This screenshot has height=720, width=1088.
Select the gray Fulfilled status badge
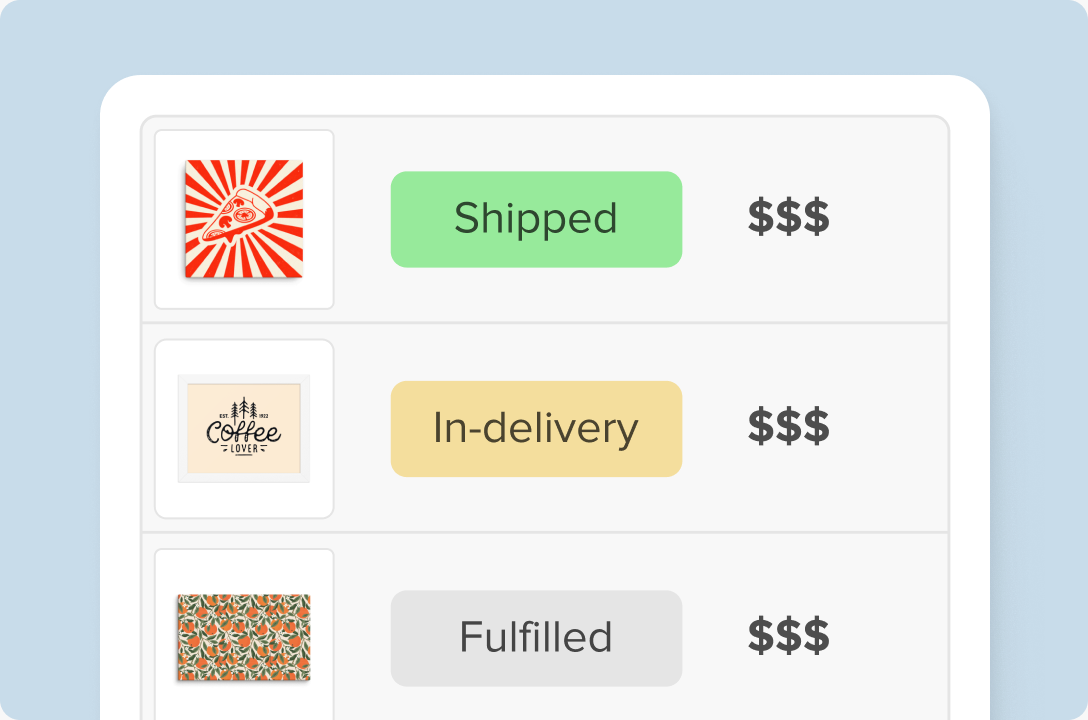click(x=536, y=638)
